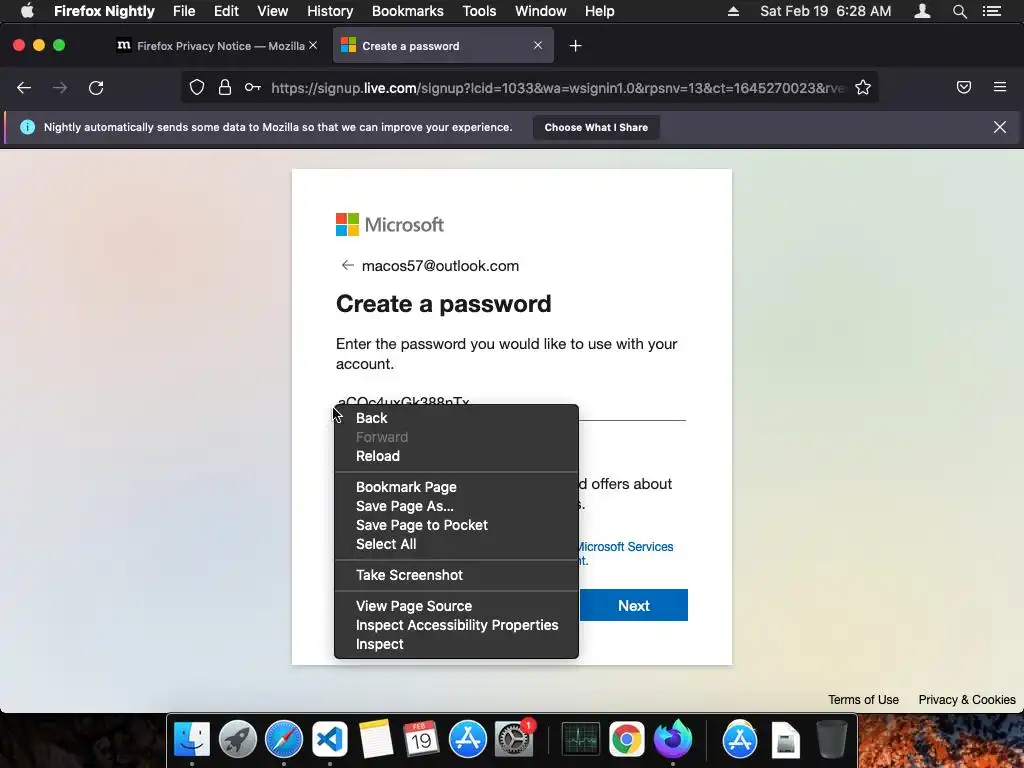The width and height of the screenshot is (1024, 768).
Task: Open Safari from the Dock
Action: (283, 739)
